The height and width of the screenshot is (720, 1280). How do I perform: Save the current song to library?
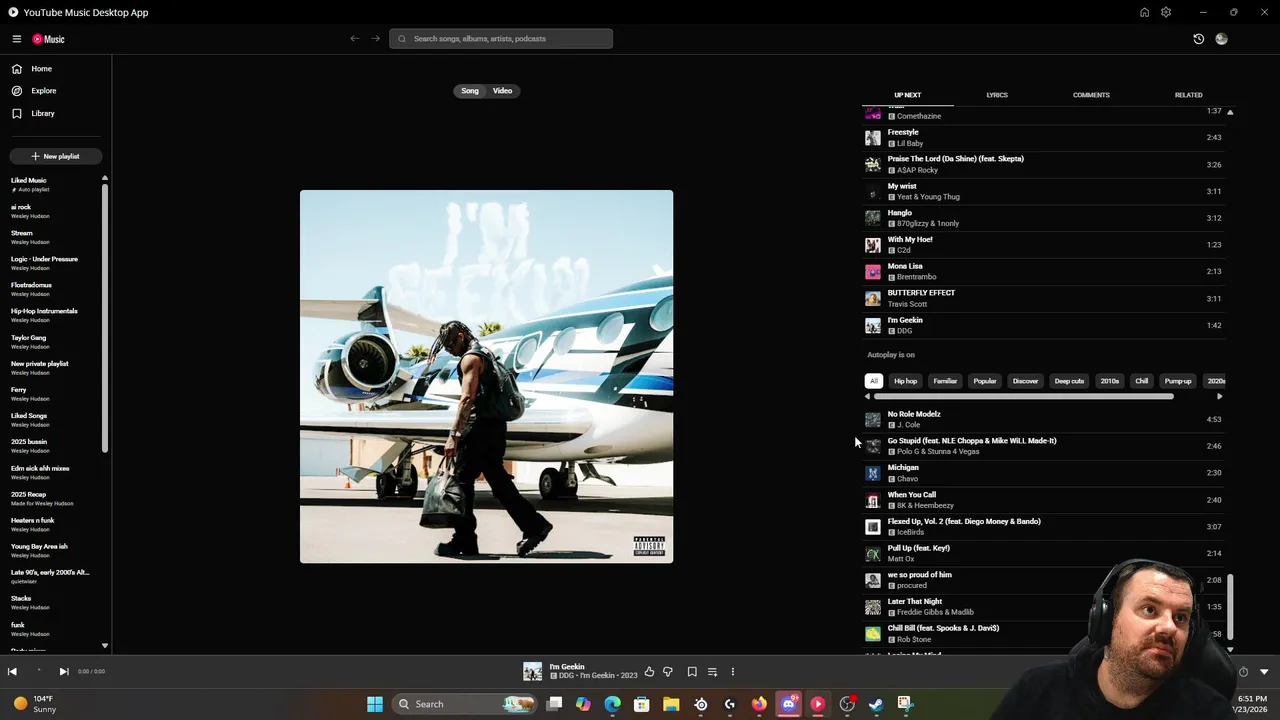tap(692, 672)
